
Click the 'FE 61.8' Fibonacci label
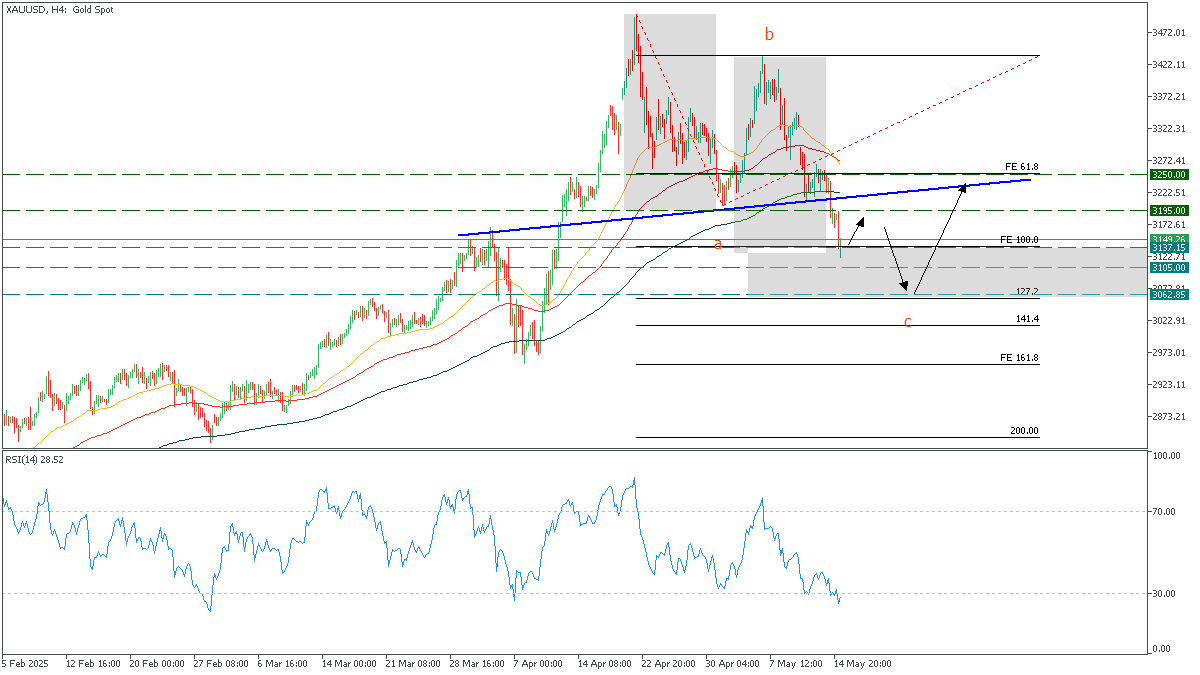point(1022,166)
